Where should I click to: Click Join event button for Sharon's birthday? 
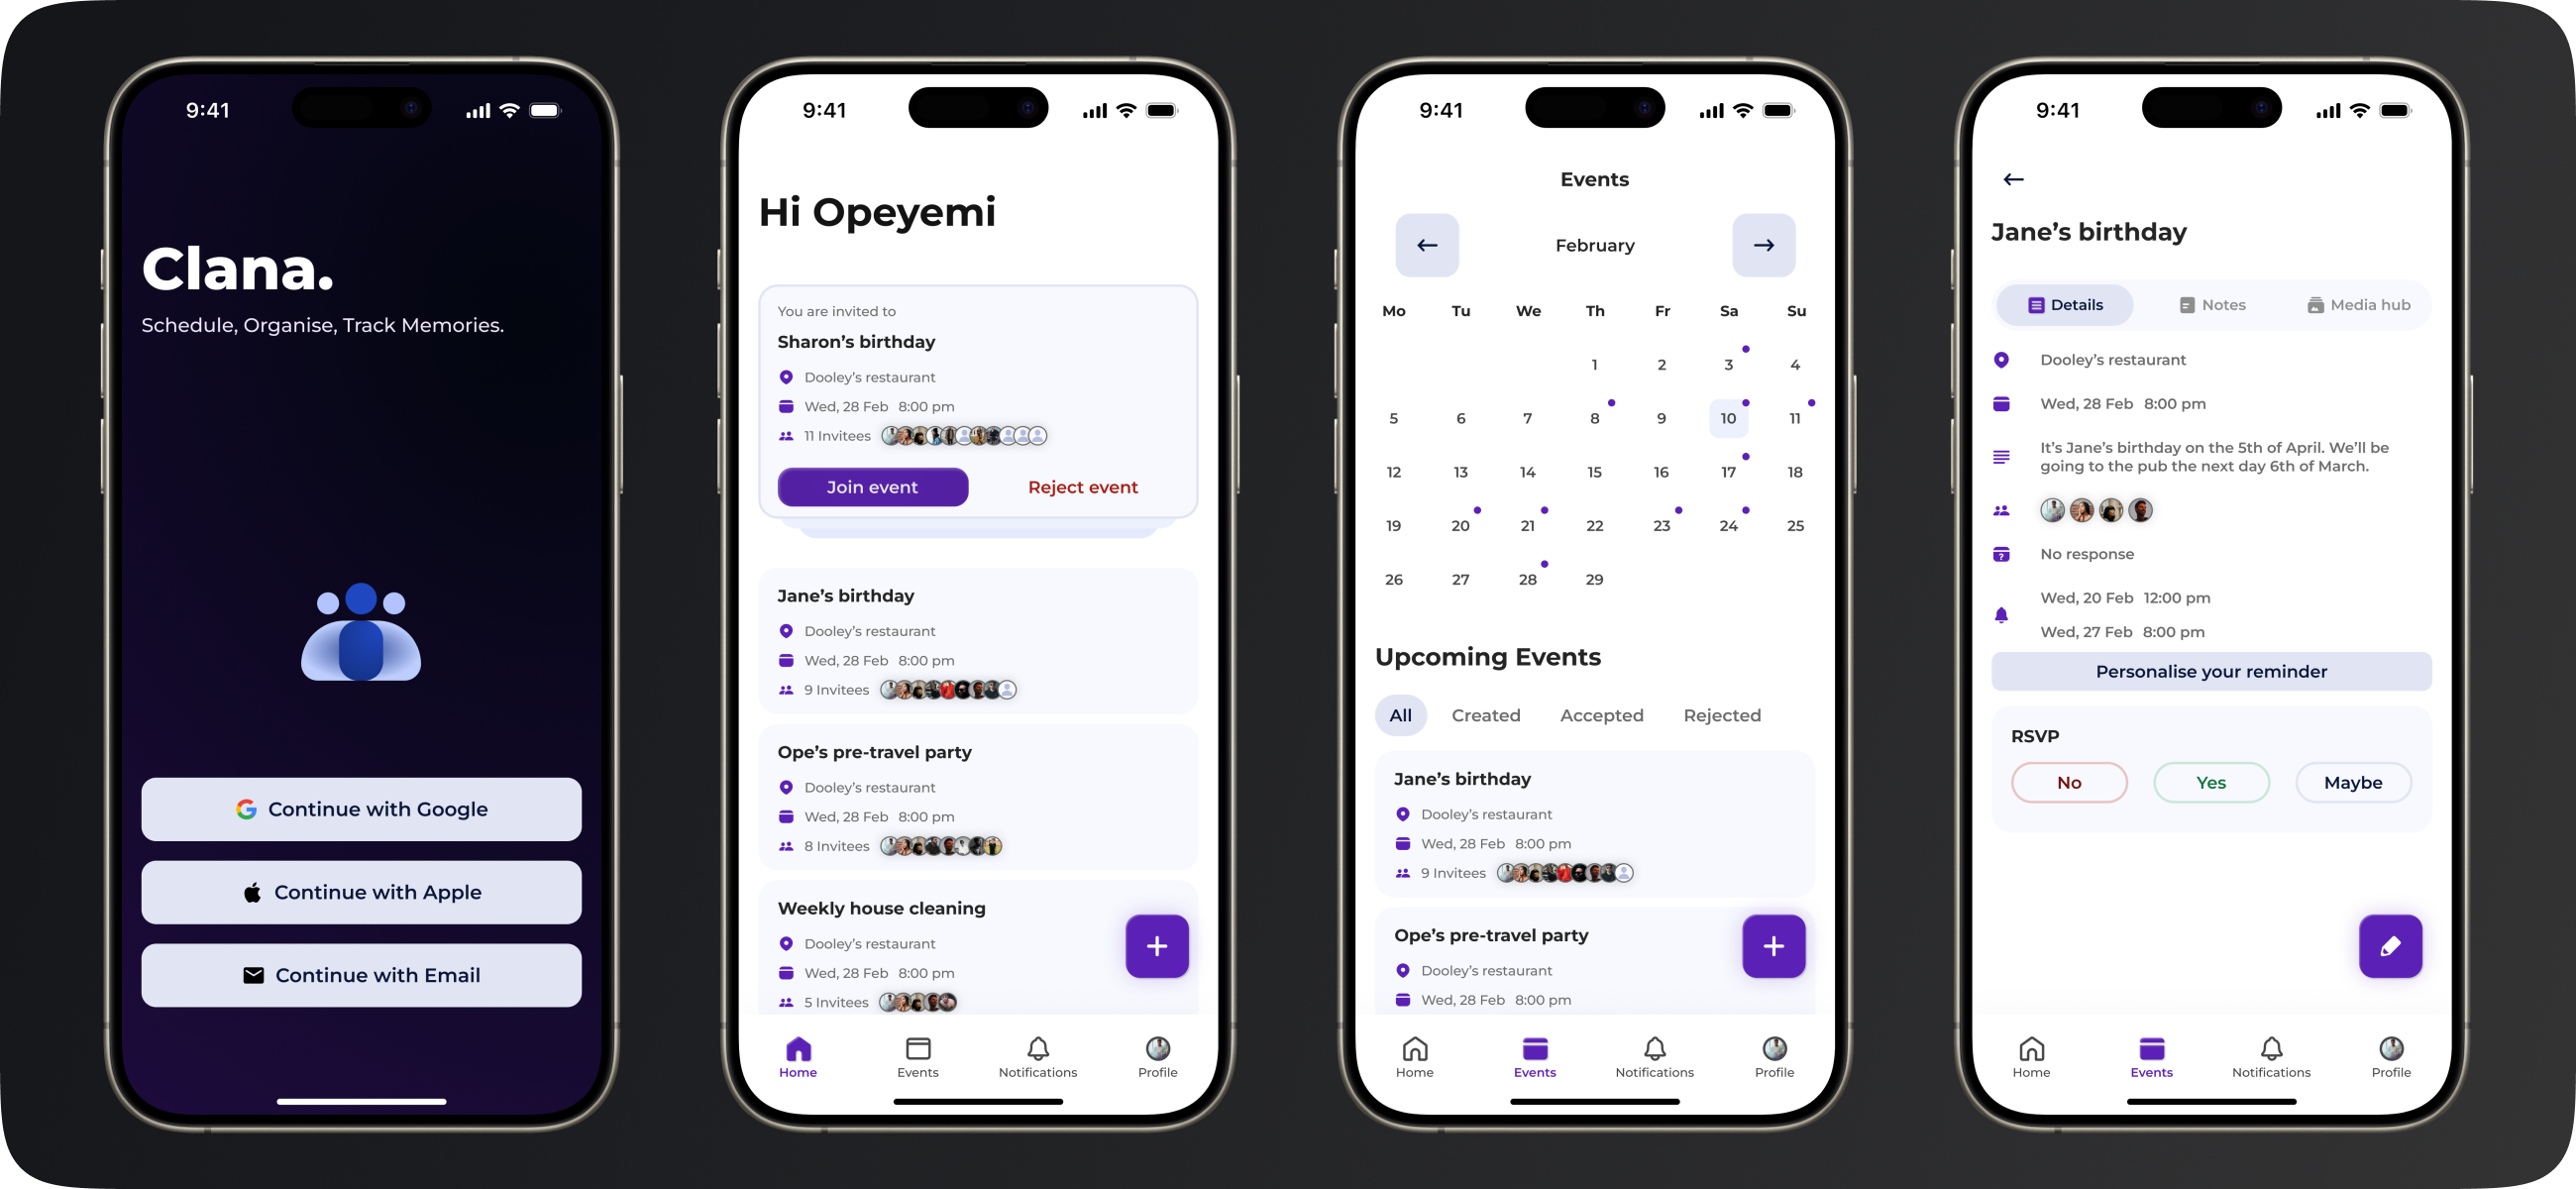click(x=872, y=486)
